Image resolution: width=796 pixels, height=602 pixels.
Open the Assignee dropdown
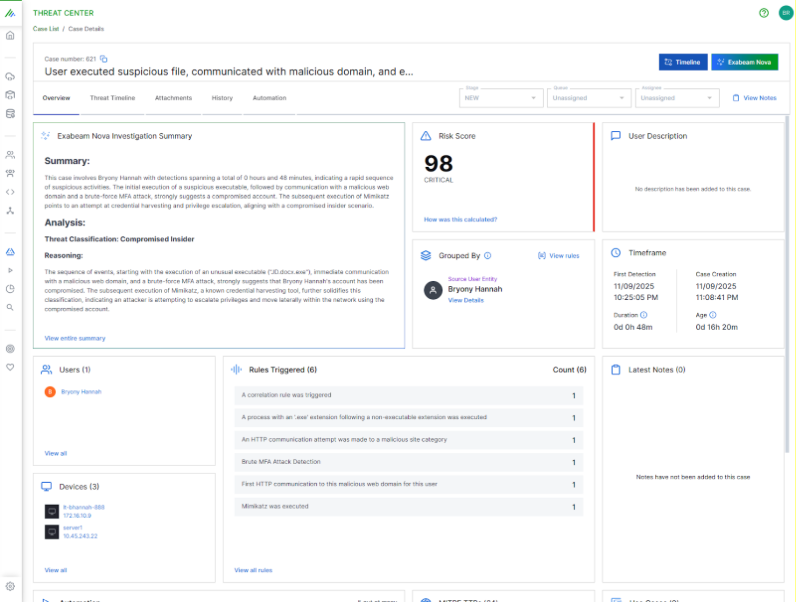coord(677,98)
